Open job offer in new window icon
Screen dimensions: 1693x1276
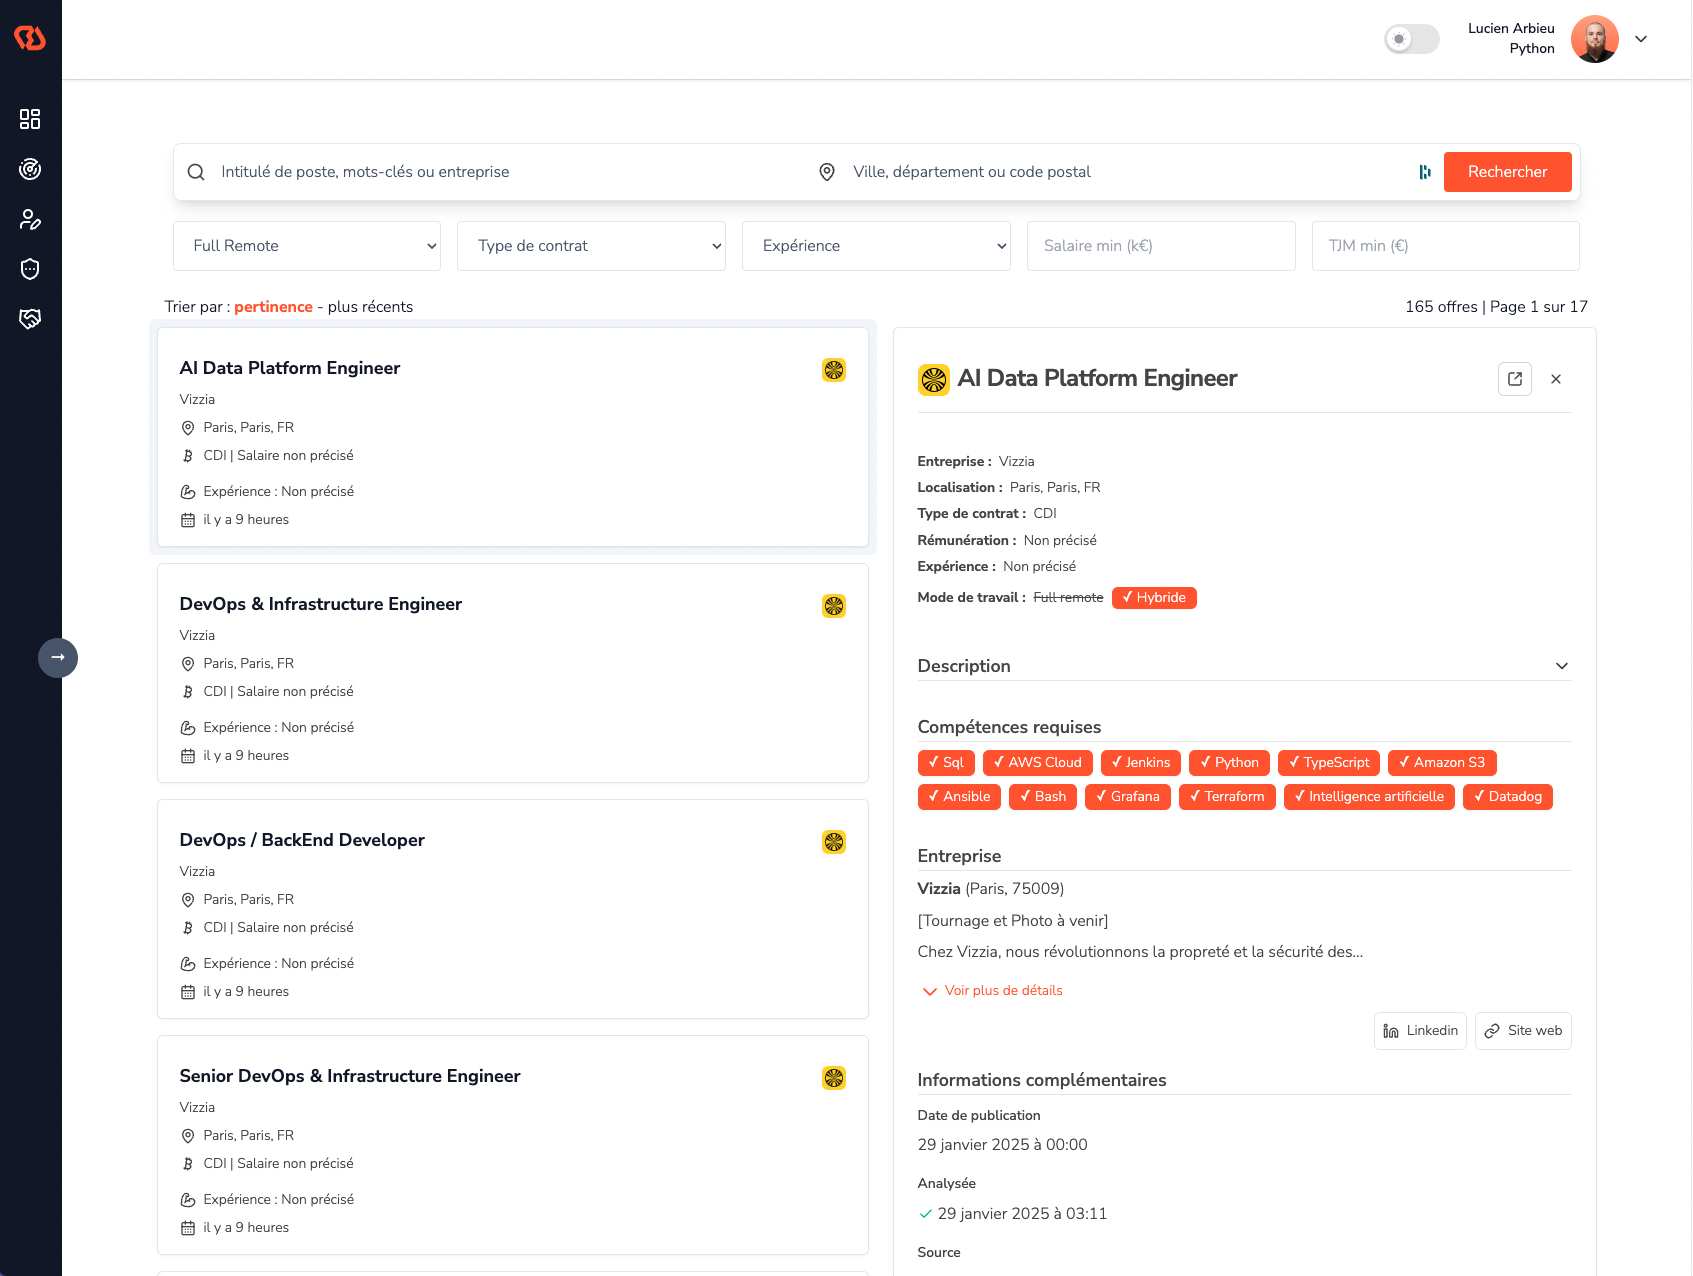tap(1515, 379)
